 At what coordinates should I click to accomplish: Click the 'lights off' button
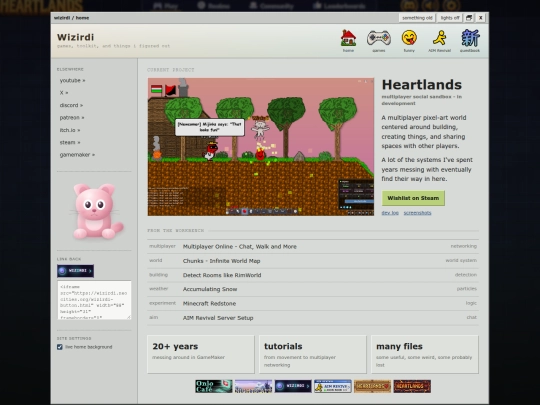pyautogui.click(x=450, y=18)
